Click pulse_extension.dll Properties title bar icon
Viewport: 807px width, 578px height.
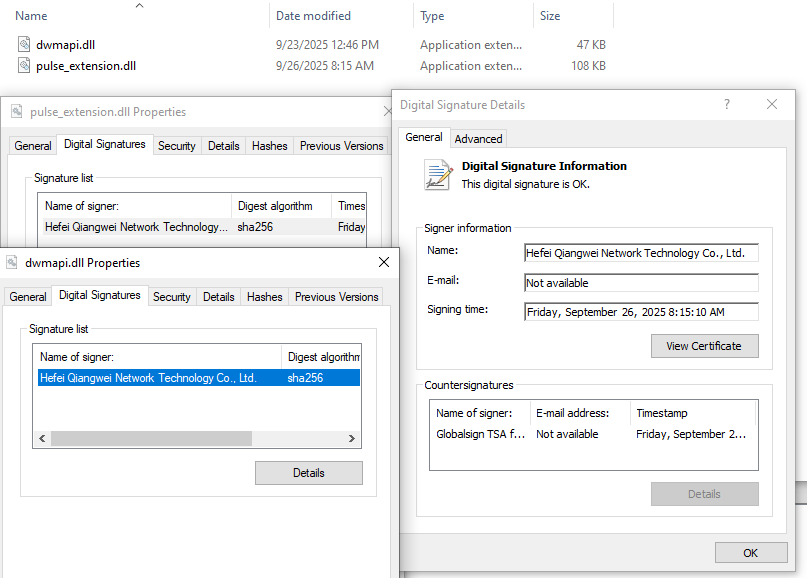tap(17, 112)
